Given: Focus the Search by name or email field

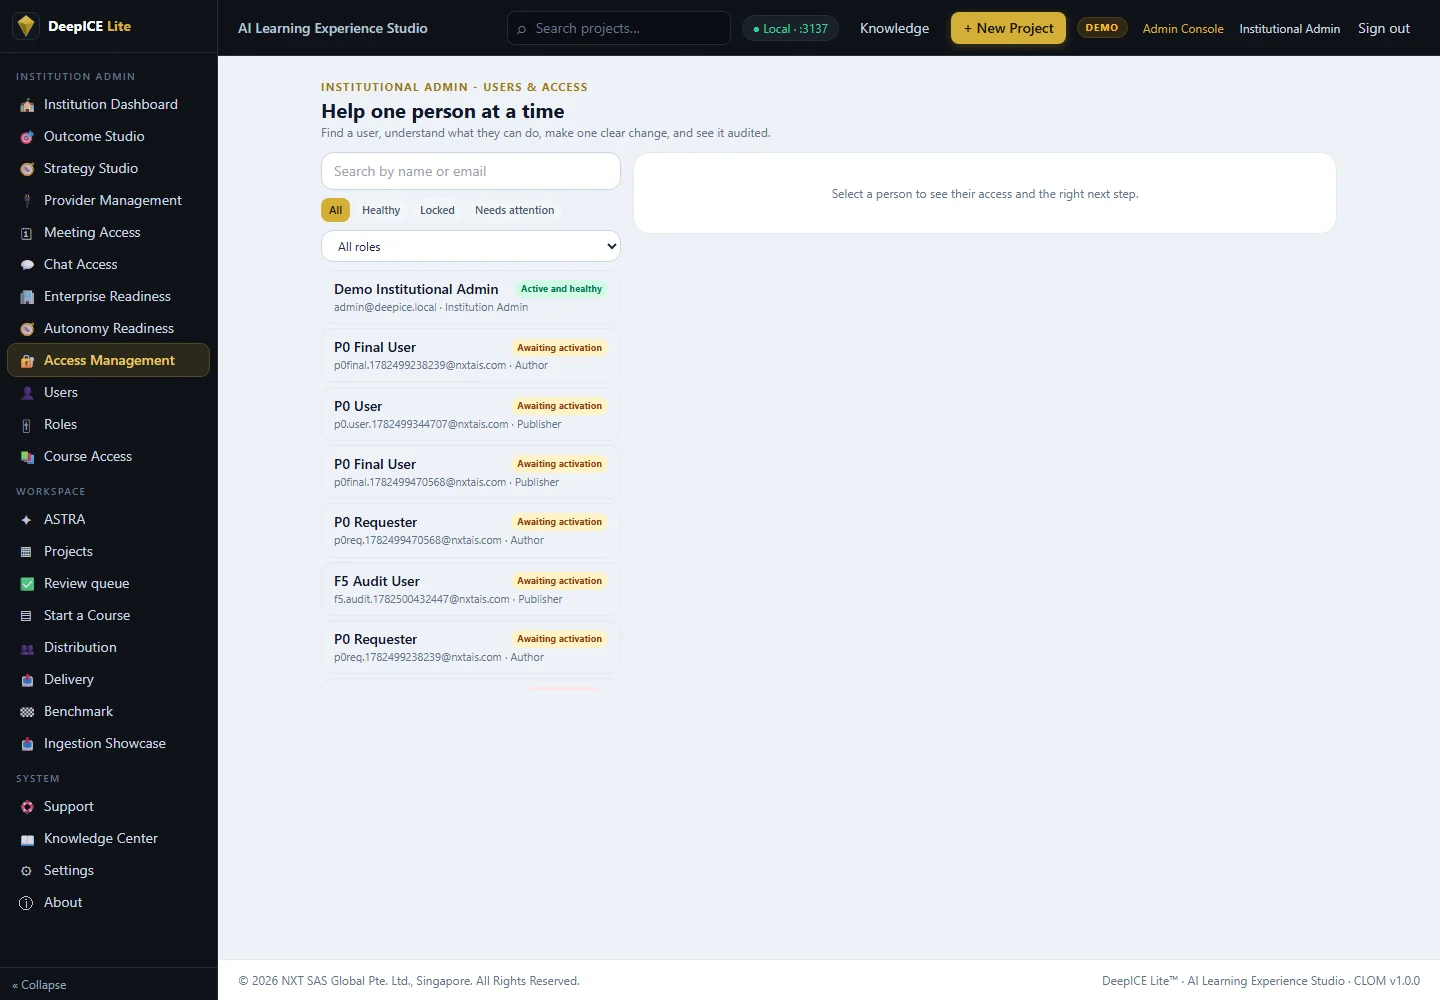Looking at the screenshot, I should [471, 171].
